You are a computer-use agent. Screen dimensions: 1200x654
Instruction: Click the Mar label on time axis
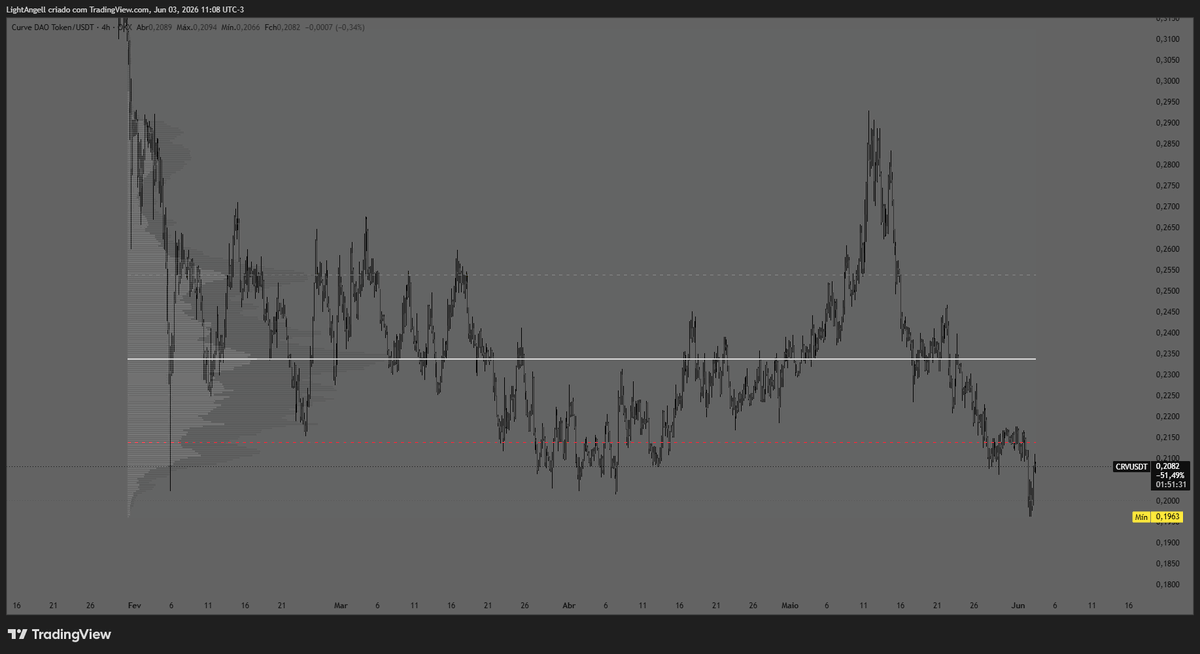341,605
